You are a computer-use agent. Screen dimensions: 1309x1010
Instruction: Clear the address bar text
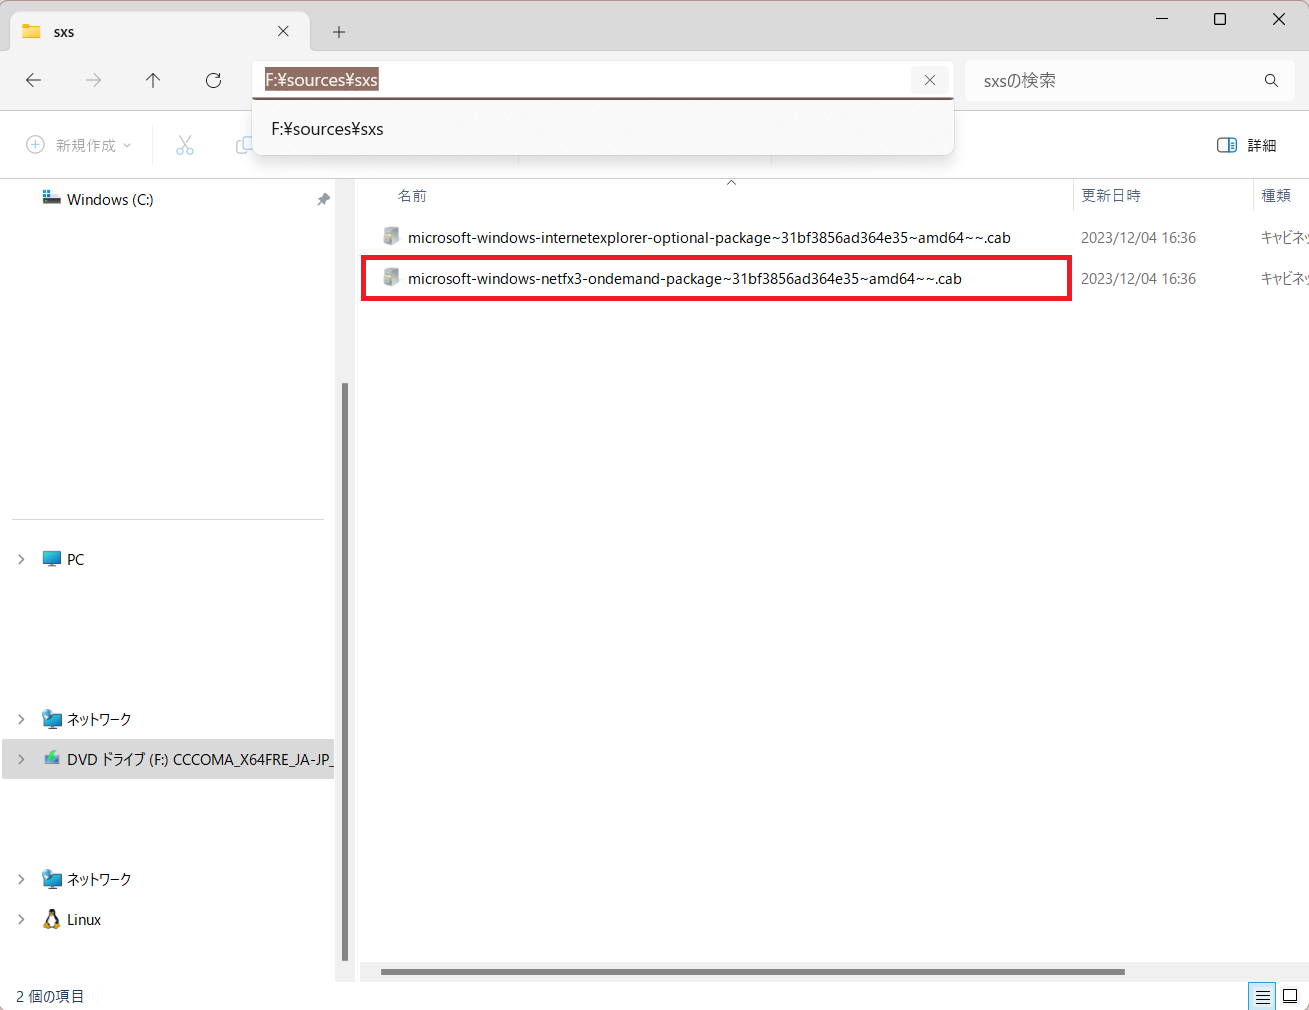pyautogui.click(x=930, y=80)
